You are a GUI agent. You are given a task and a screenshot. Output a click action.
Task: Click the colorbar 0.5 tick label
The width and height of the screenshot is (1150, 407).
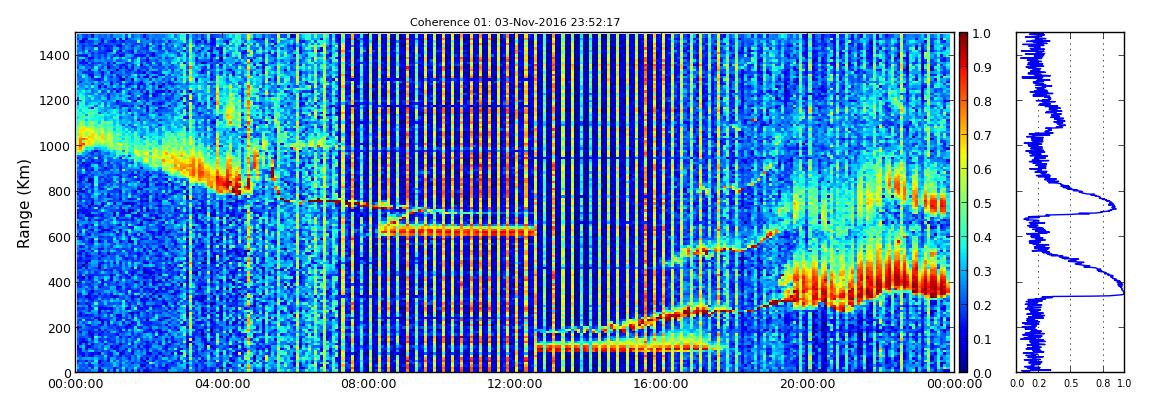982,203
